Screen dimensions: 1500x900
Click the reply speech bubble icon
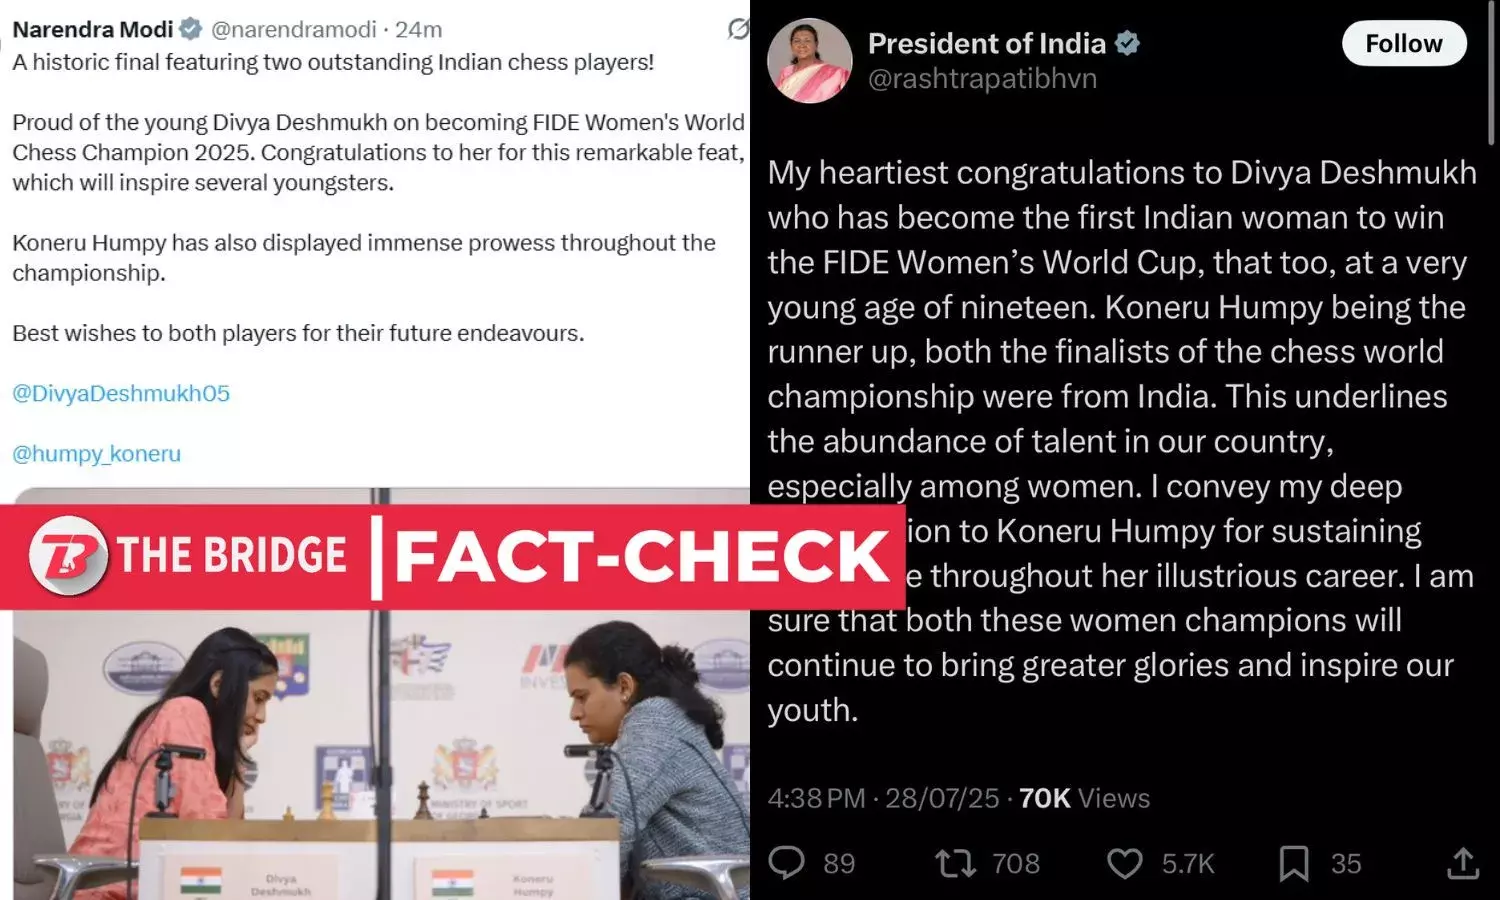tap(787, 862)
